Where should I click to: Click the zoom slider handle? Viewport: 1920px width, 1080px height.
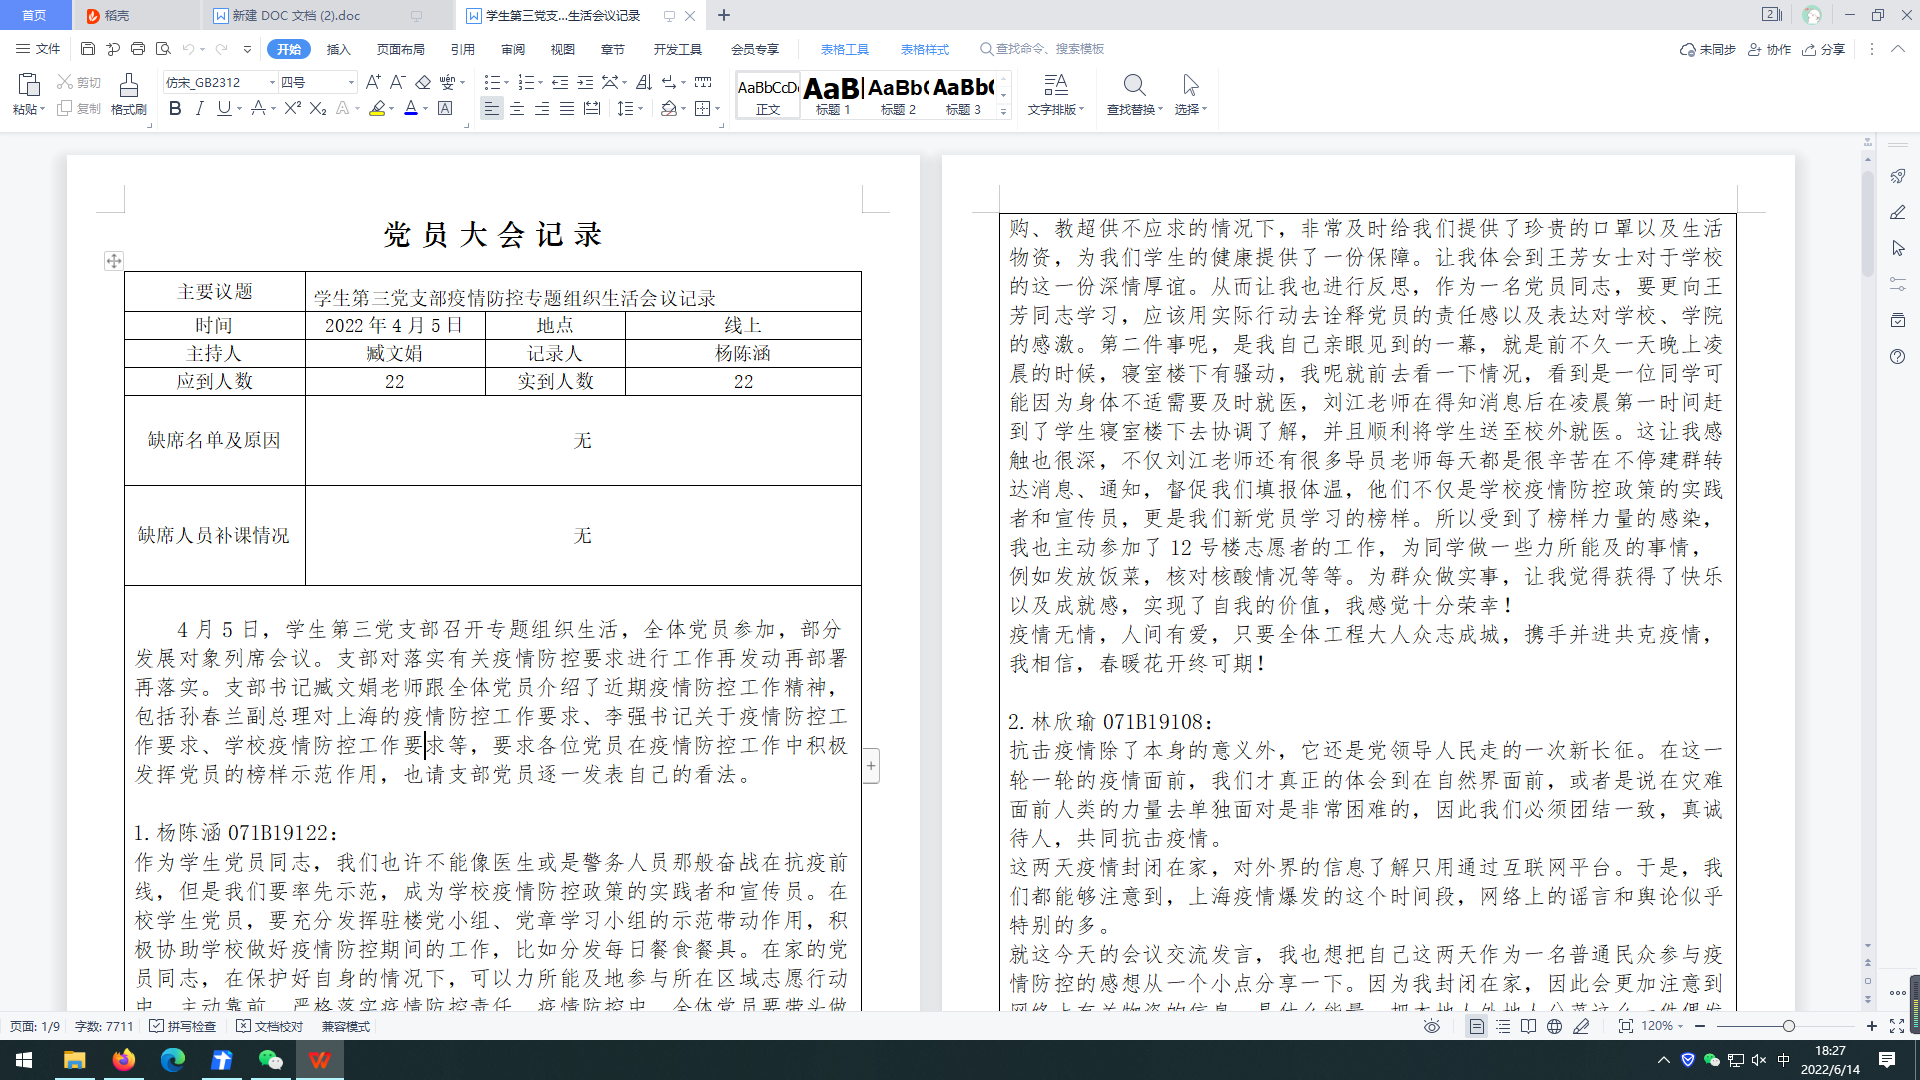[x=1789, y=1026]
